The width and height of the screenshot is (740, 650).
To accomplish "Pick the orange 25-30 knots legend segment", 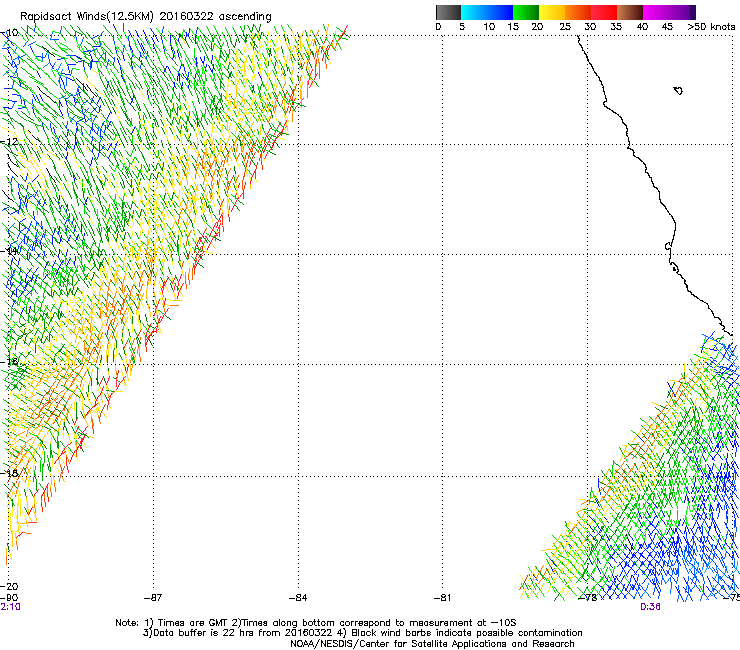I will click(x=578, y=12).
